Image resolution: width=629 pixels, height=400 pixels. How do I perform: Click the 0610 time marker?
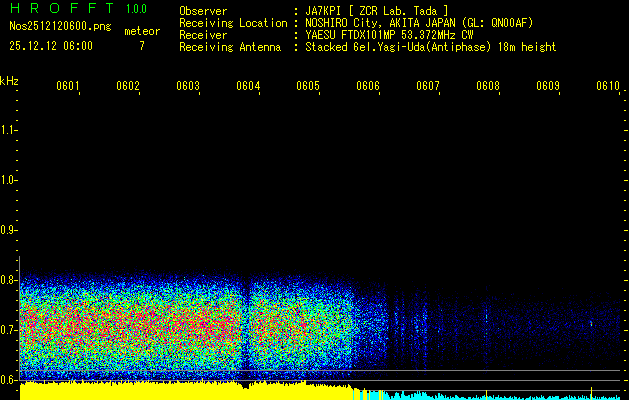[x=608, y=87]
